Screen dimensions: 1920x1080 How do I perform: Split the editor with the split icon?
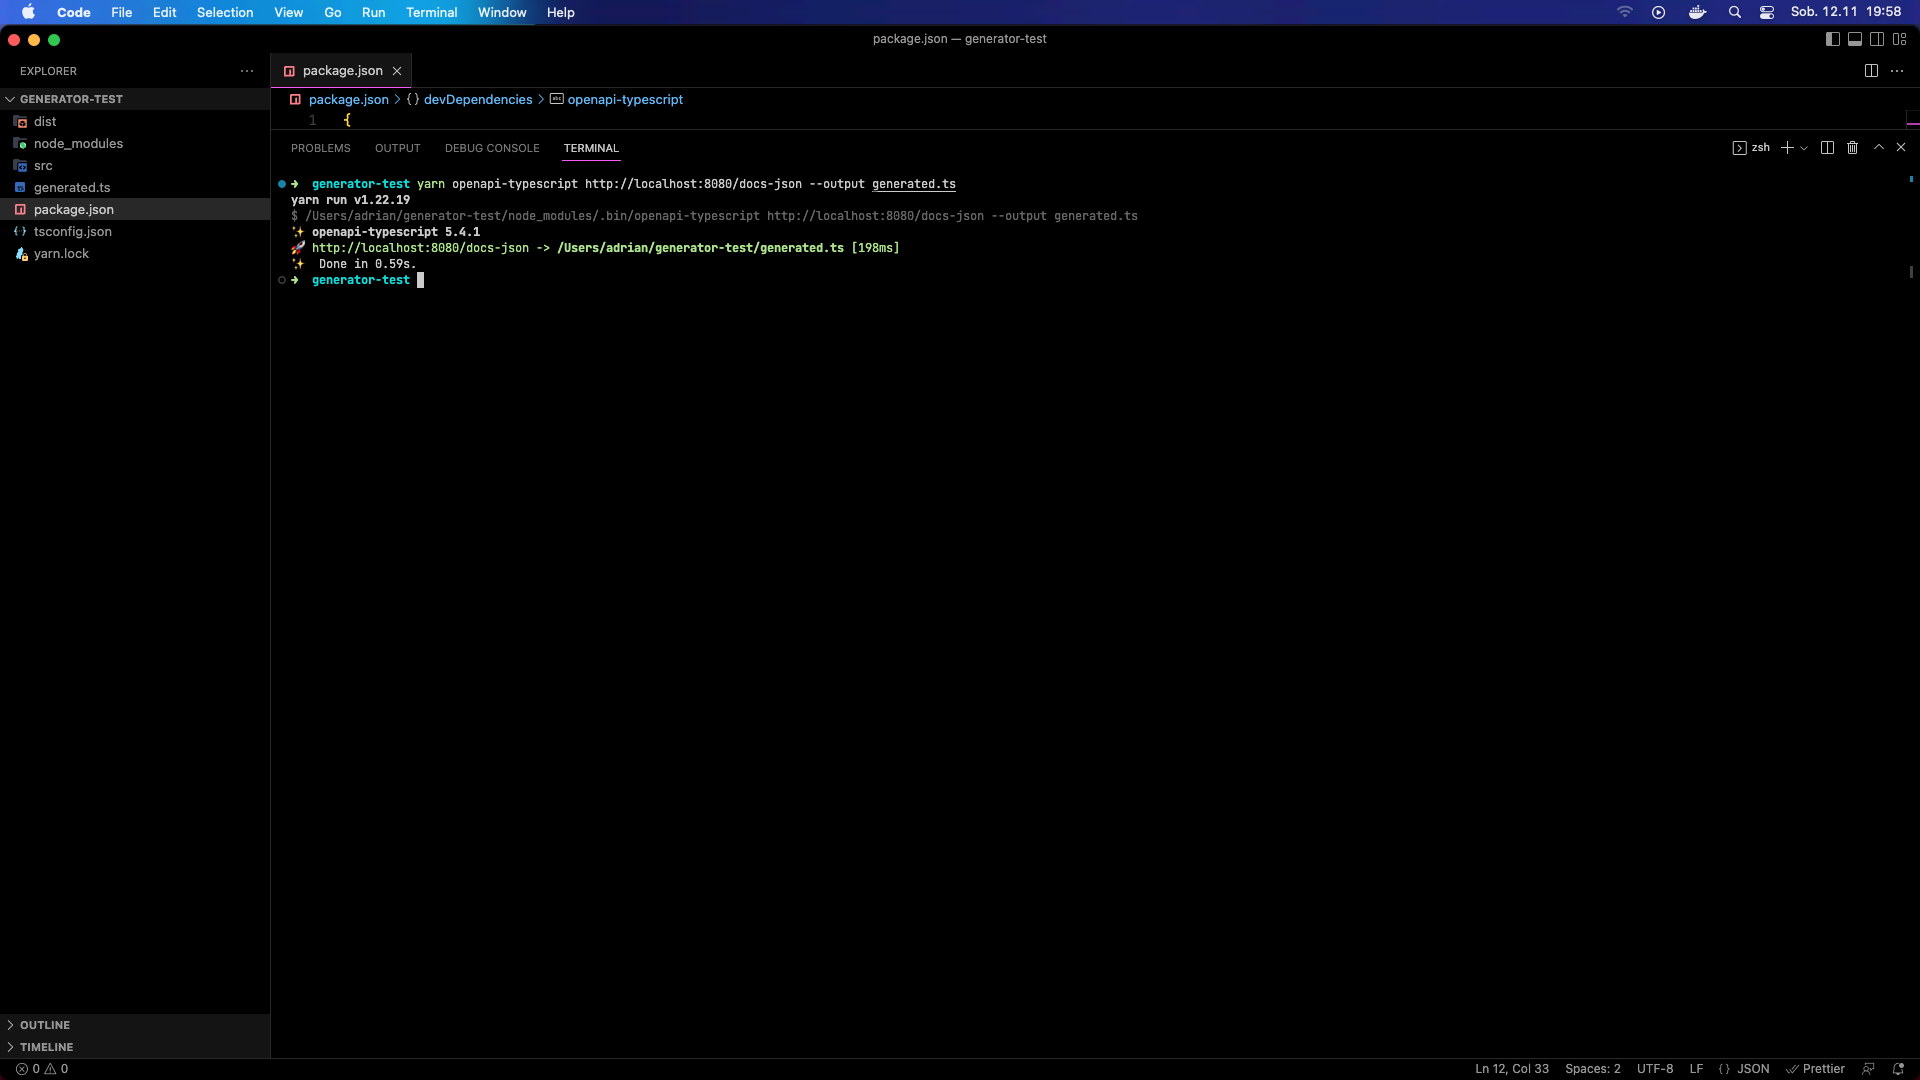coord(1871,71)
